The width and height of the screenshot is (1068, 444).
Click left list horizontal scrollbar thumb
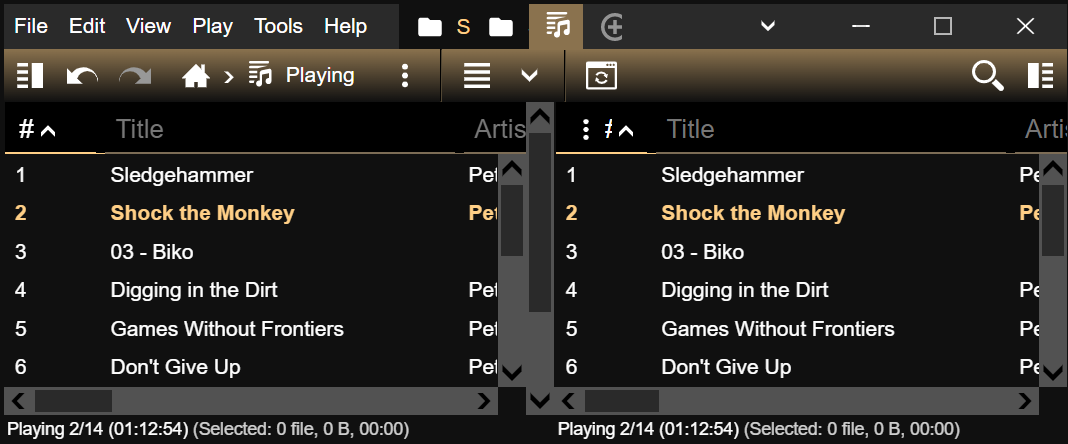73,401
